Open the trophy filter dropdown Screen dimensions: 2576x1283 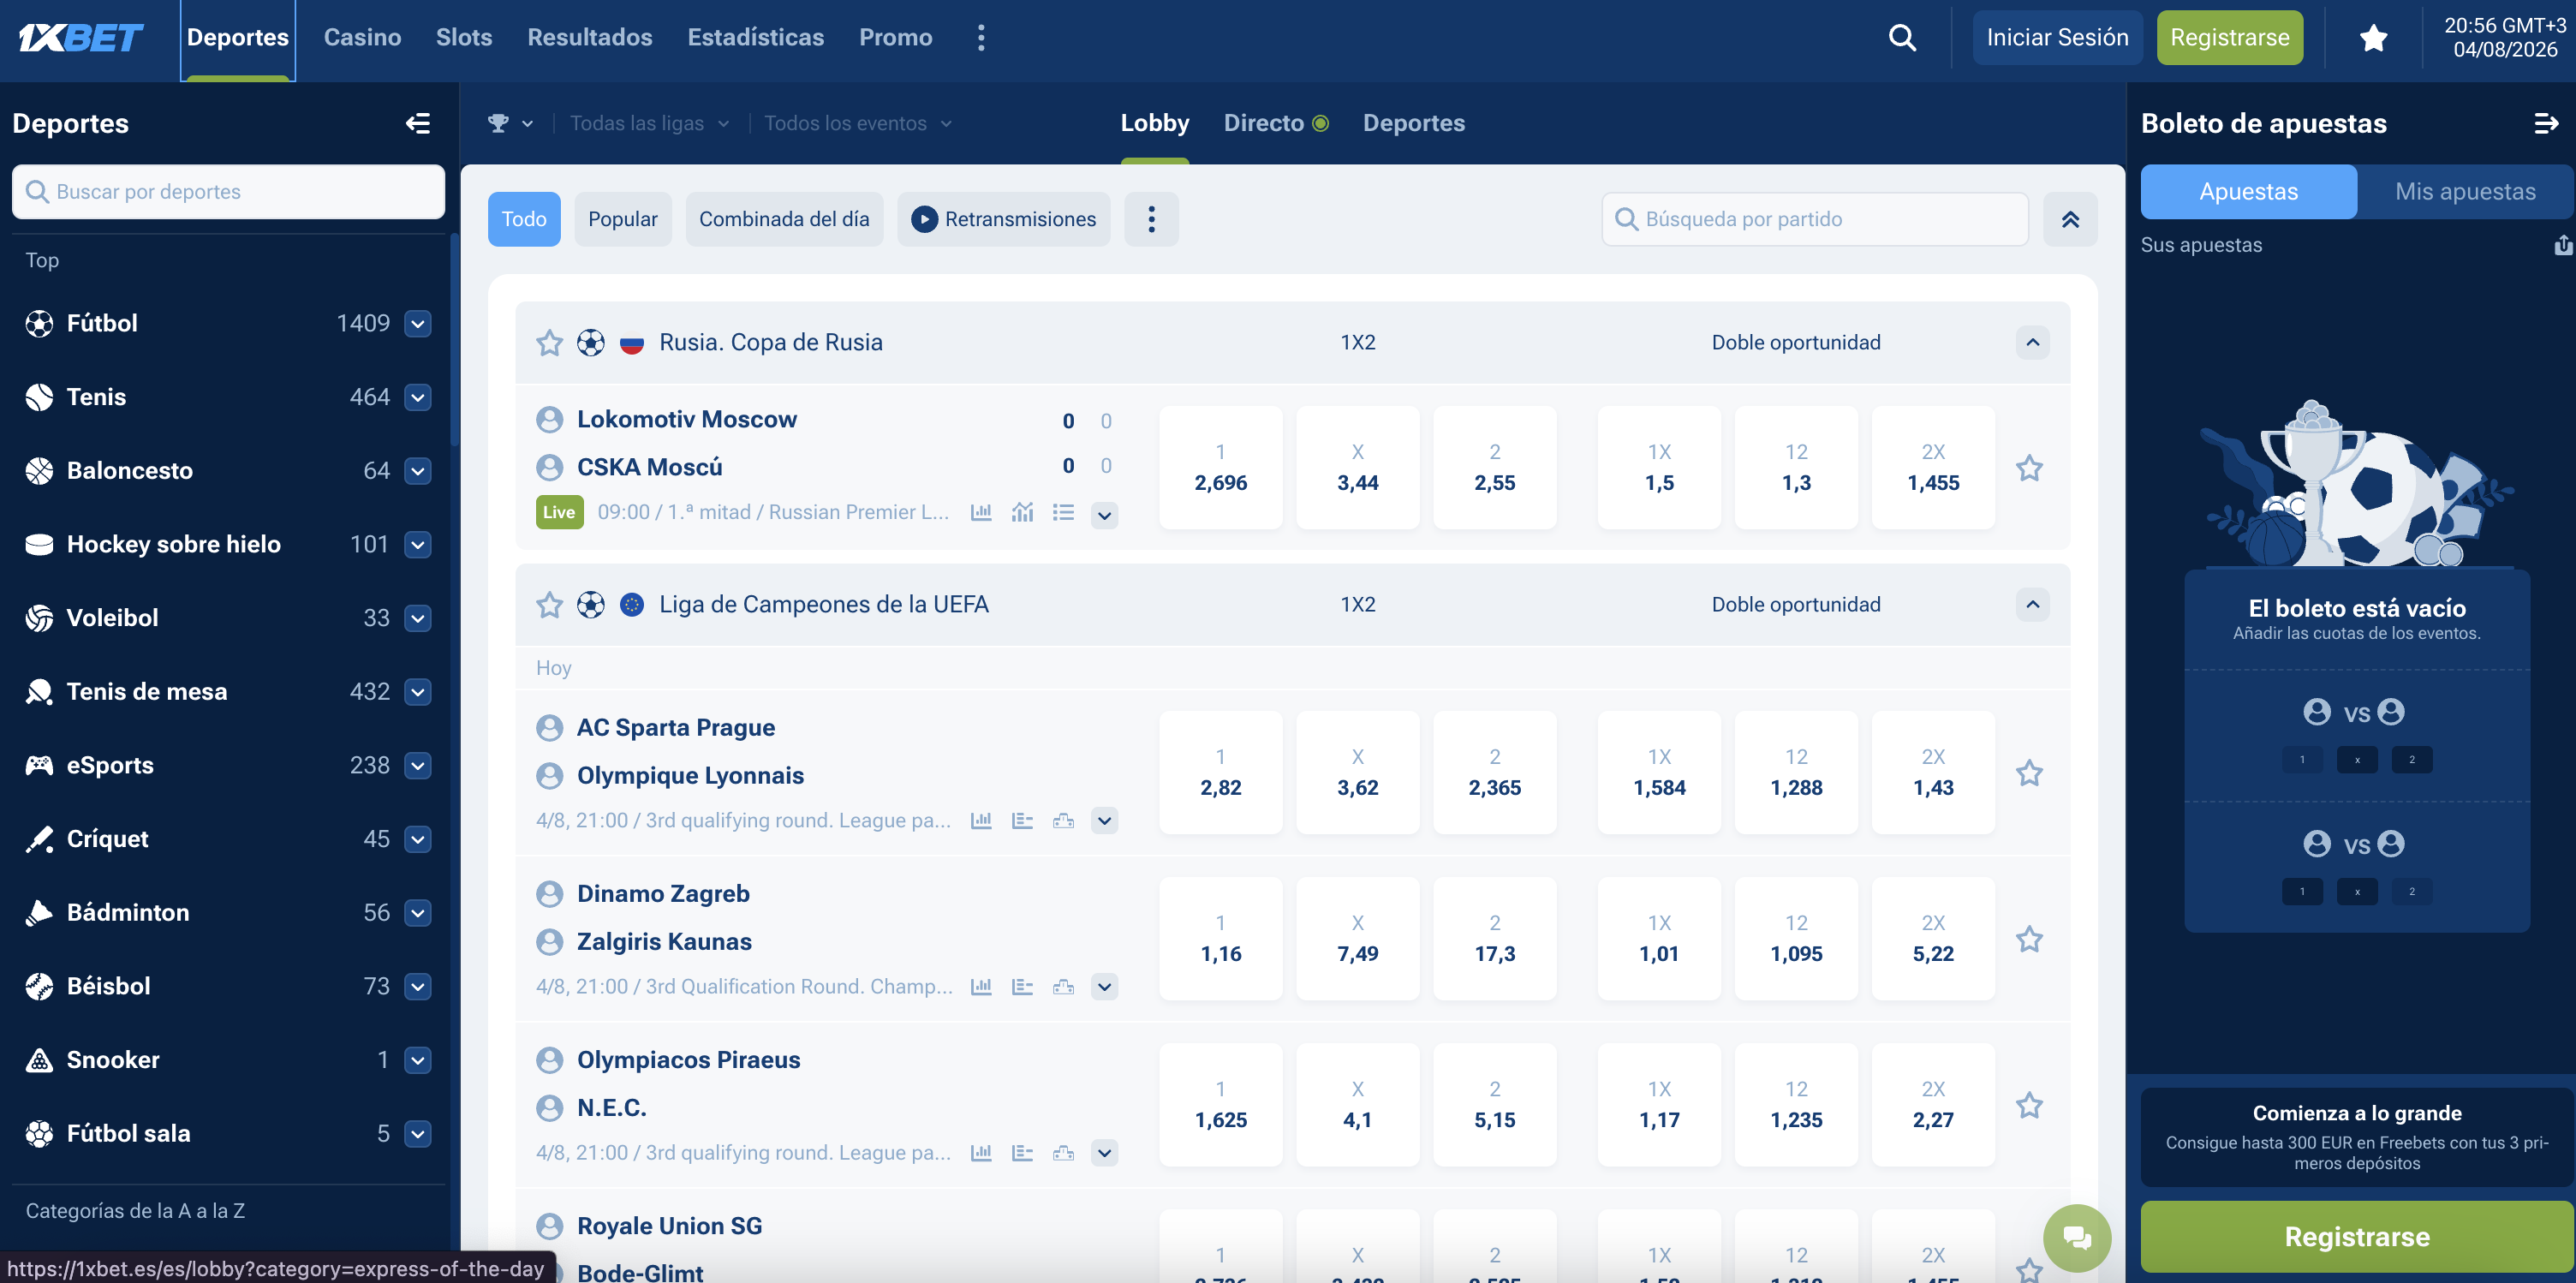(510, 123)
